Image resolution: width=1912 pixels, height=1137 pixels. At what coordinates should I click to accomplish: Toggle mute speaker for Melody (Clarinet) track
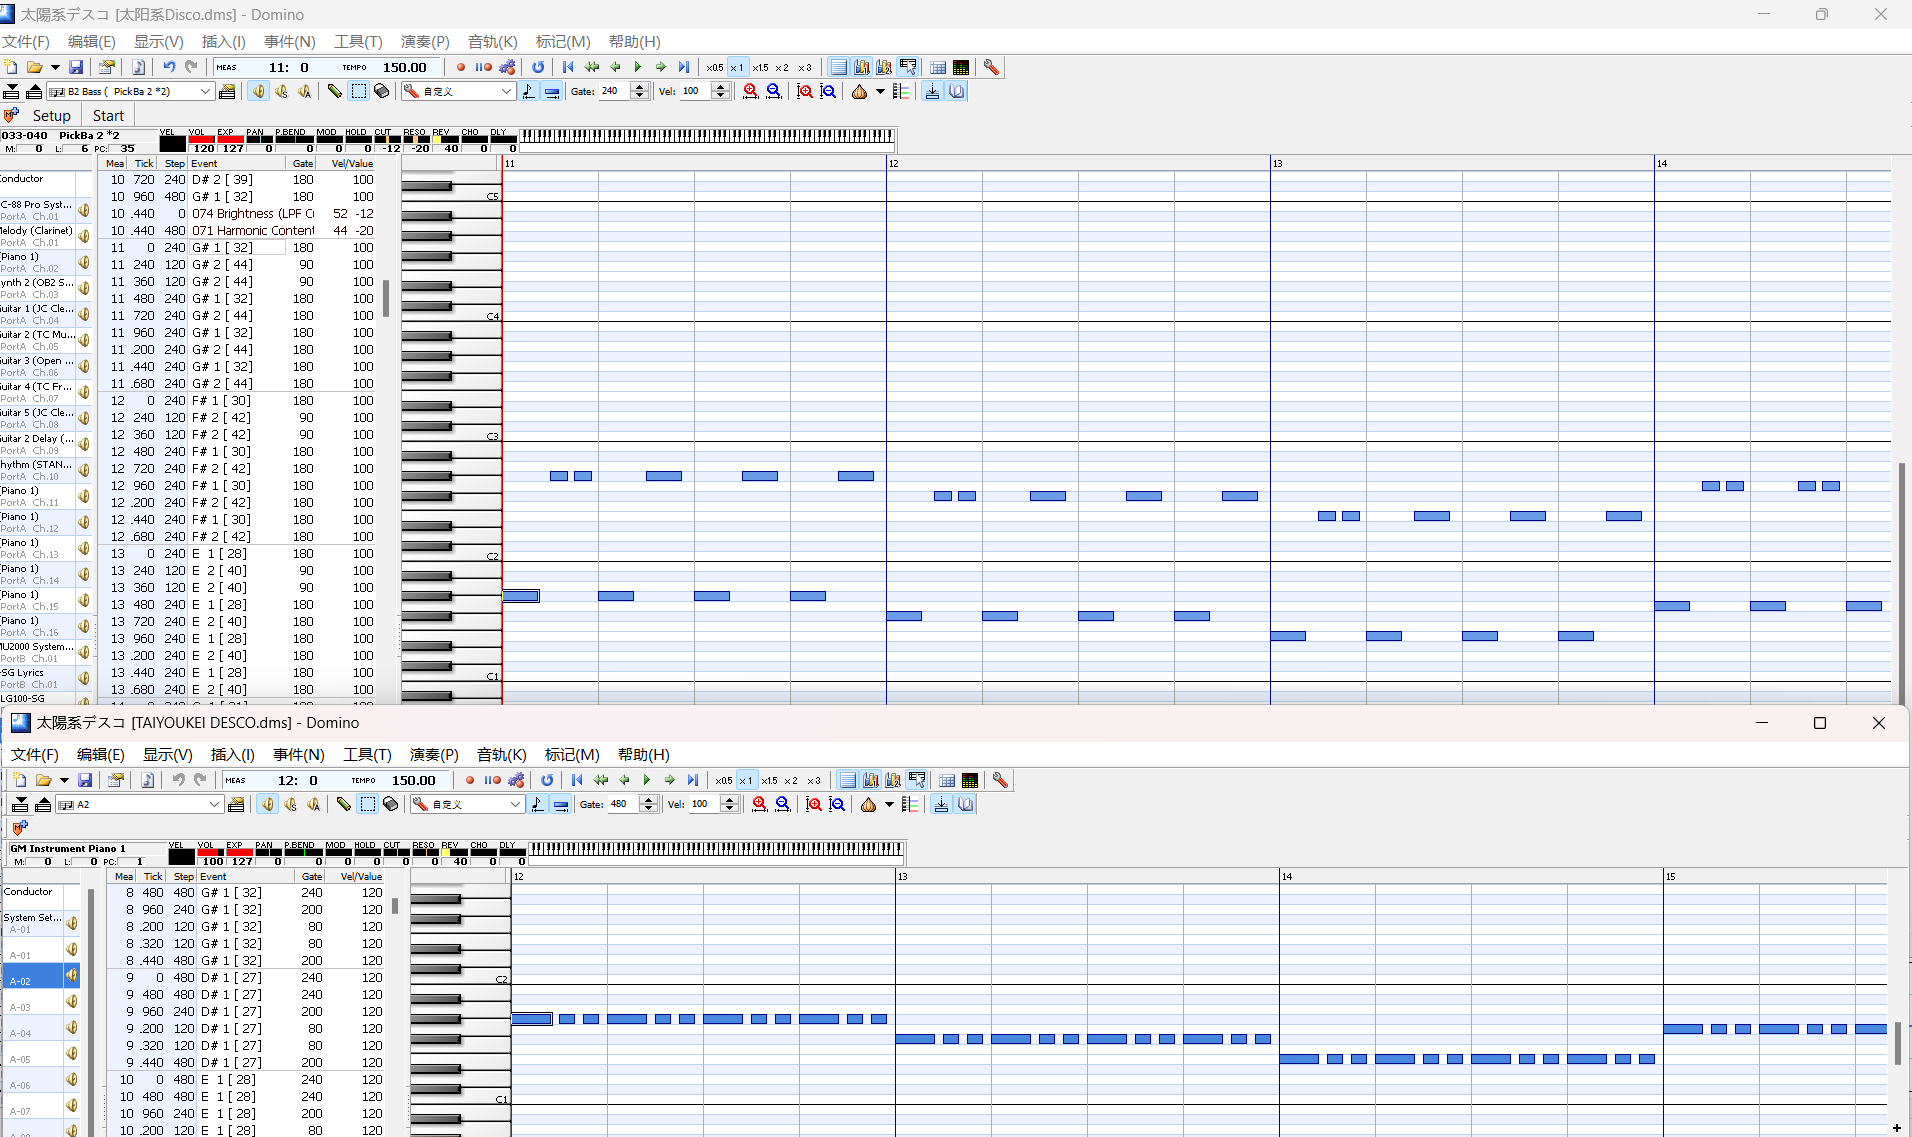84,236
